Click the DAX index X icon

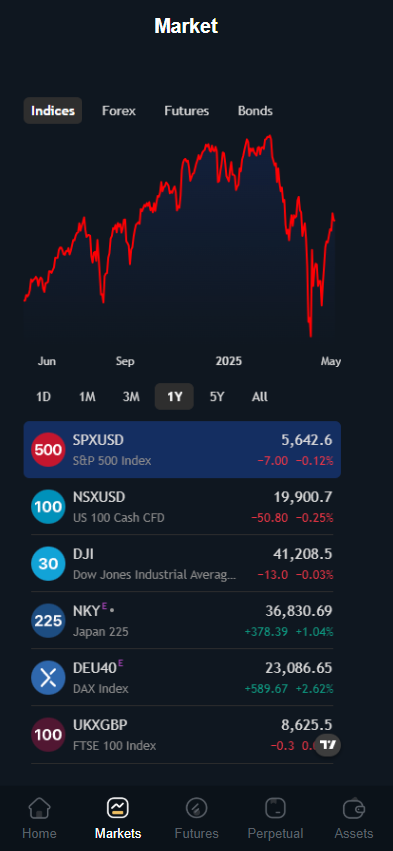[x=48, y=677]
